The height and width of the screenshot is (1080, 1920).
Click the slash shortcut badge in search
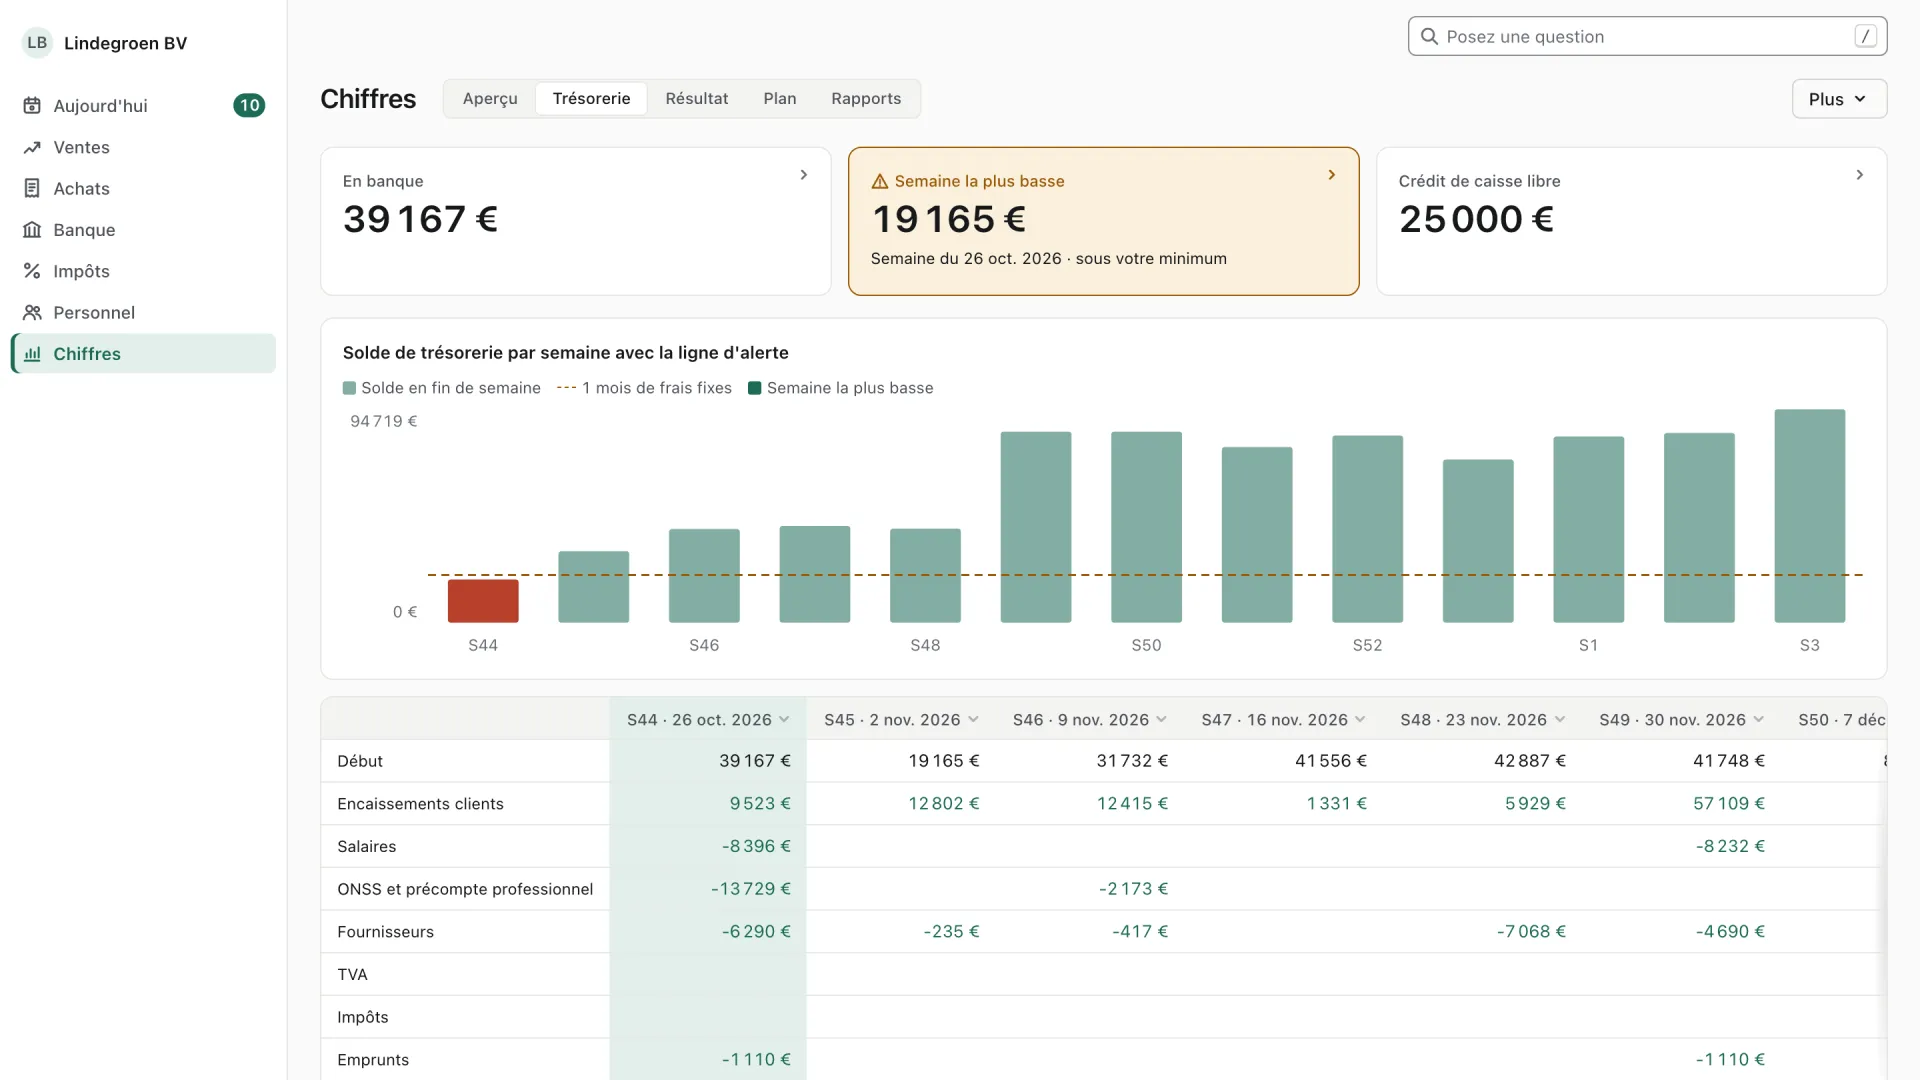[x=1865, y=36]
